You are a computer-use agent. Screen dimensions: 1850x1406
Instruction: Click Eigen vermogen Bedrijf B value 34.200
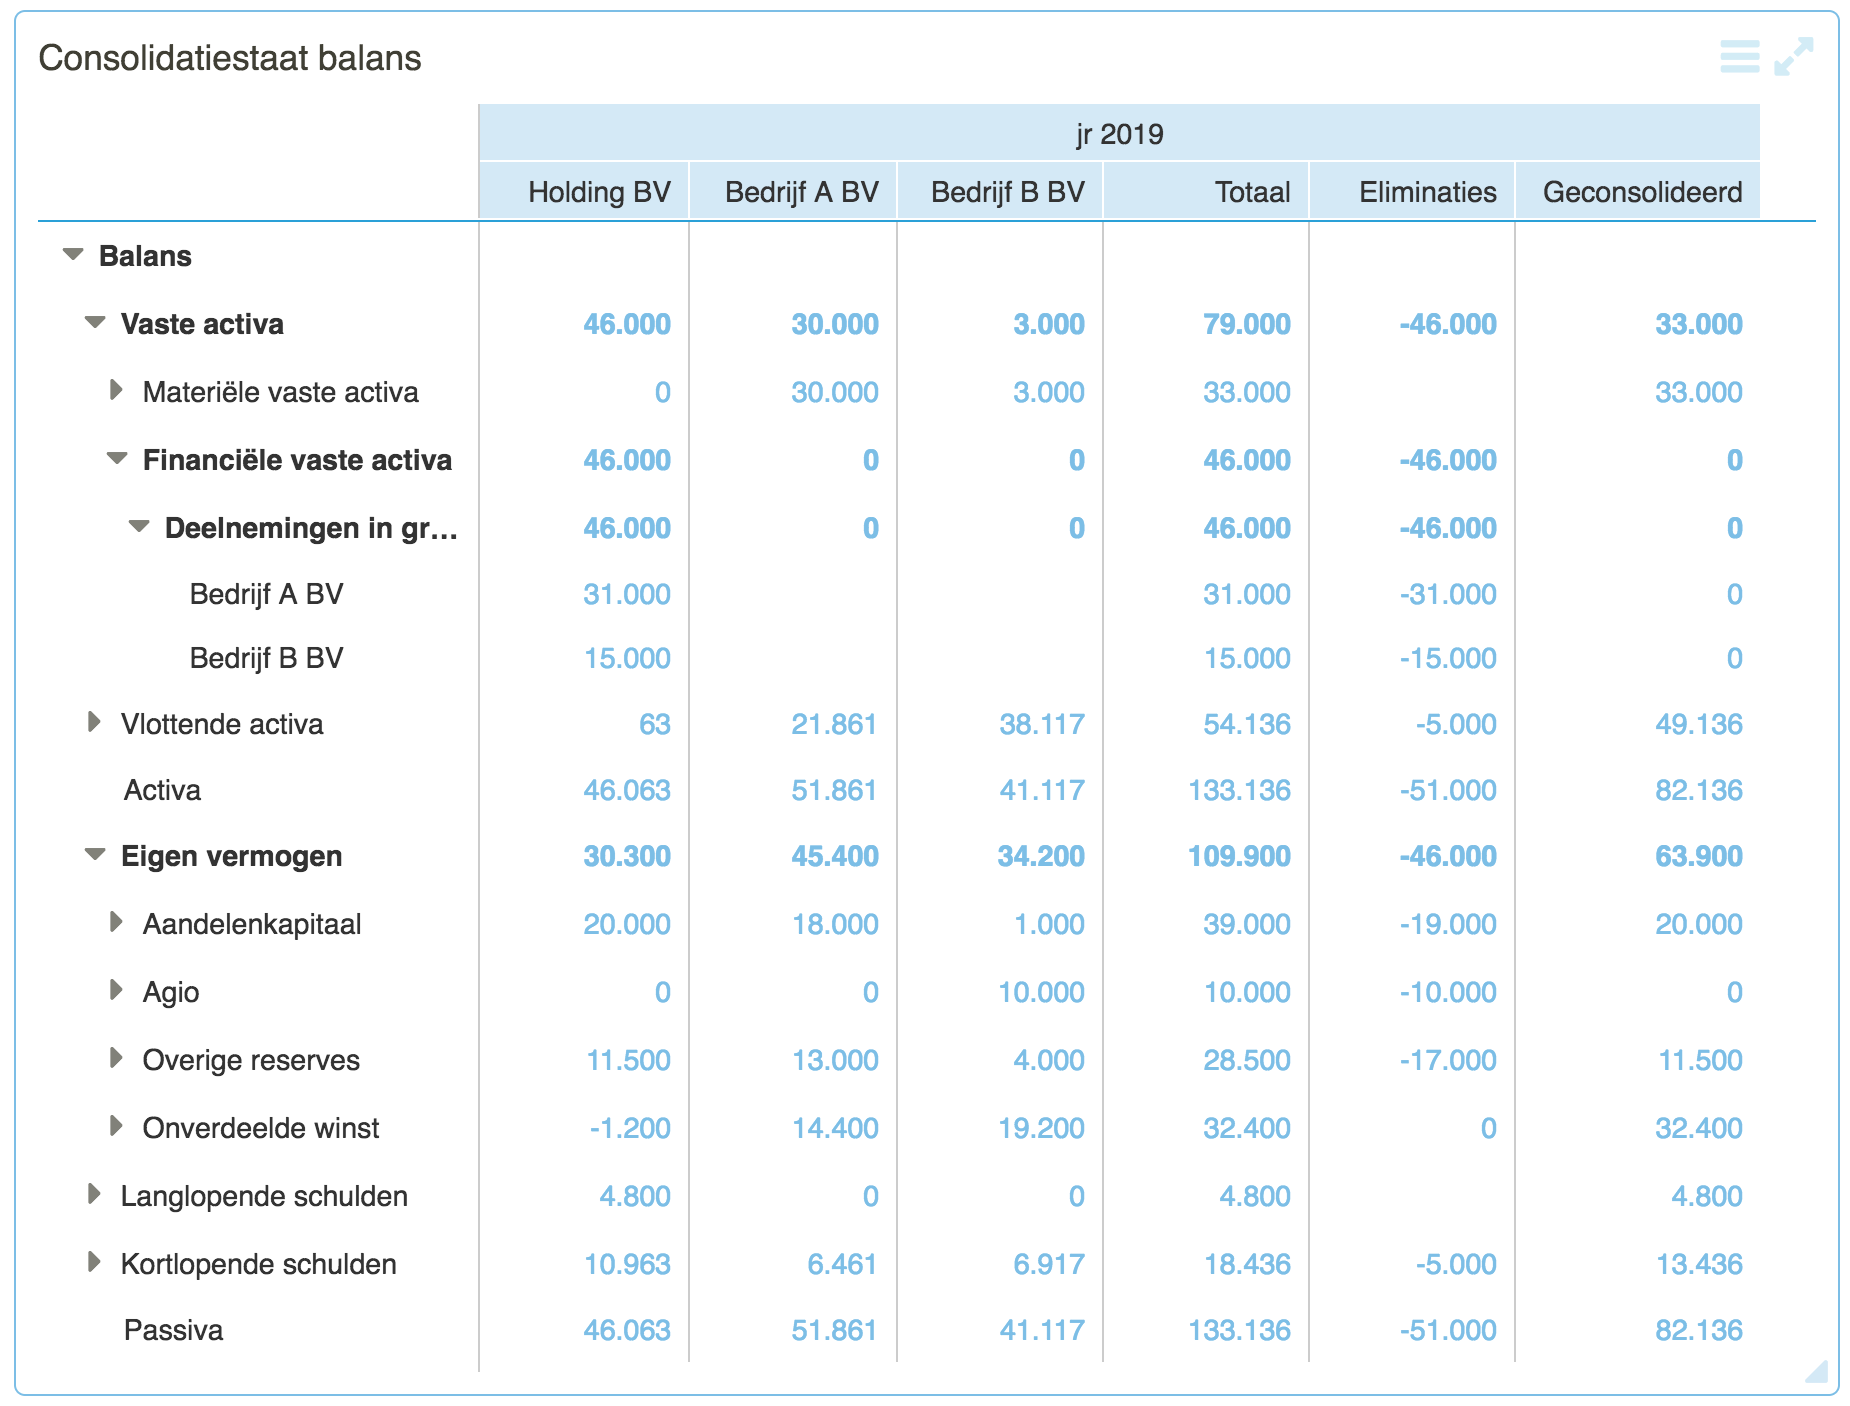(1041, 856)
